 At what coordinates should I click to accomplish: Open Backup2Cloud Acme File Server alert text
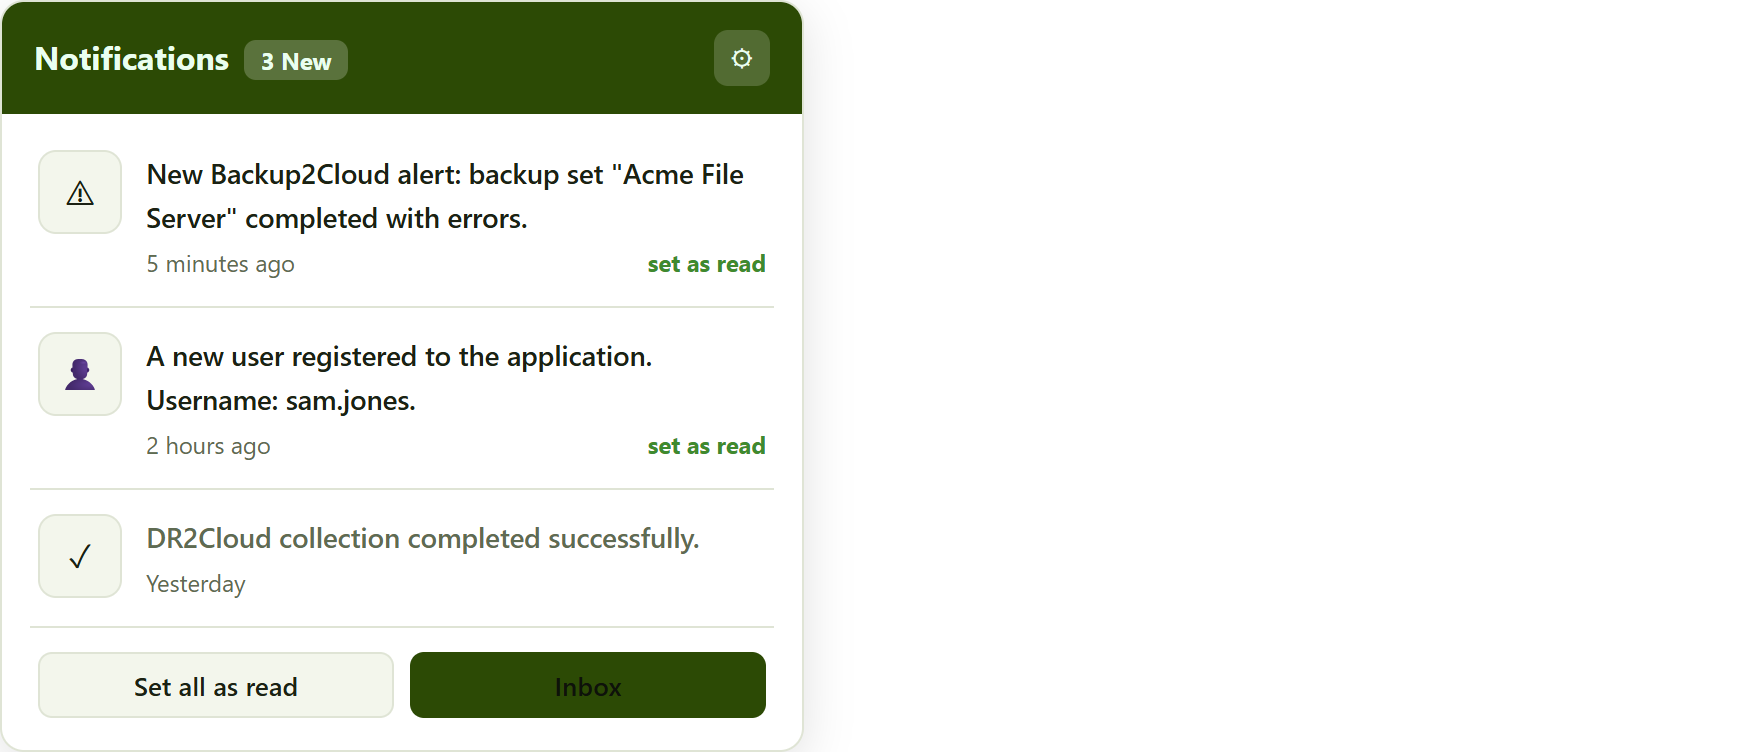(445, 196)
